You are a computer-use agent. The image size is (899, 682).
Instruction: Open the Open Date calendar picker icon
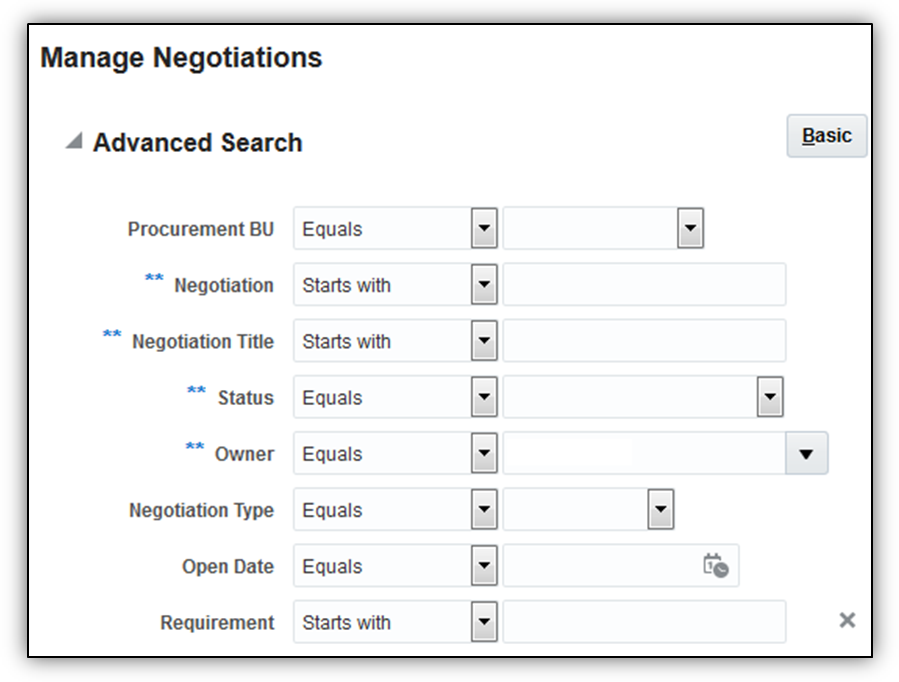715,566
